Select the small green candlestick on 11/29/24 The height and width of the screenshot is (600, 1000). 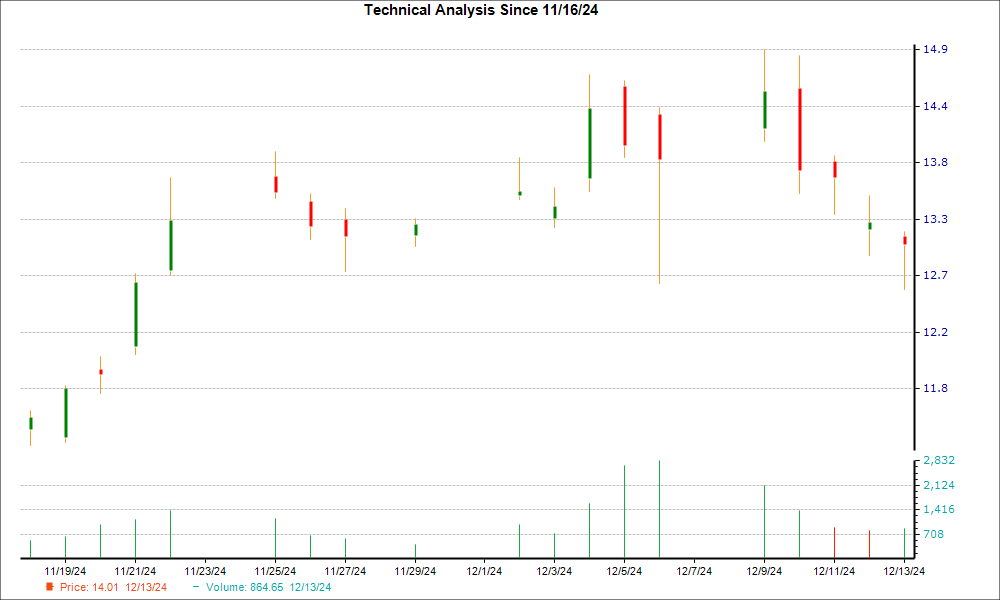415,230
